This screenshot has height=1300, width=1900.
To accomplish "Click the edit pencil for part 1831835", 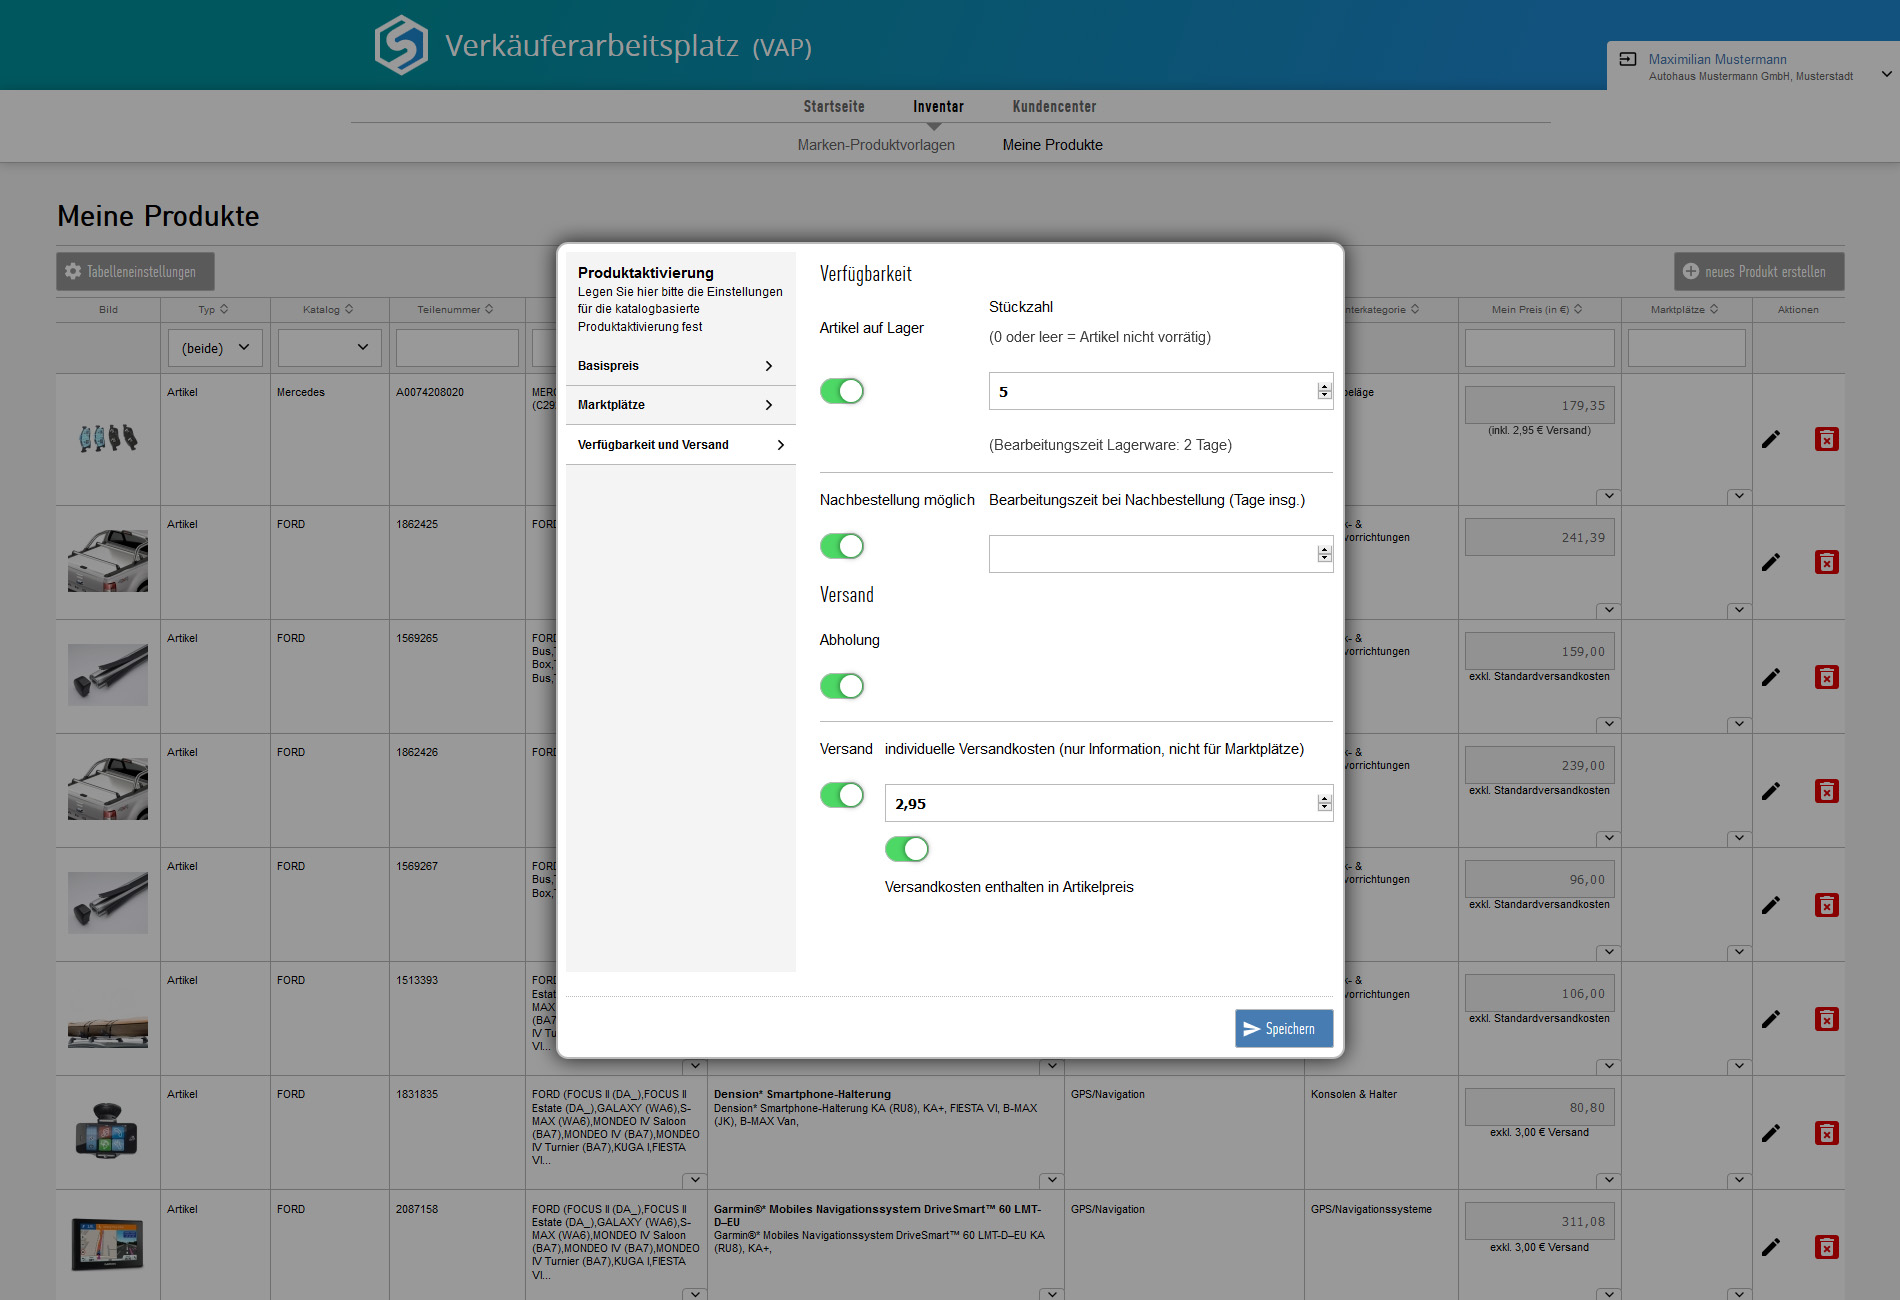I will click(1770, 1133).
